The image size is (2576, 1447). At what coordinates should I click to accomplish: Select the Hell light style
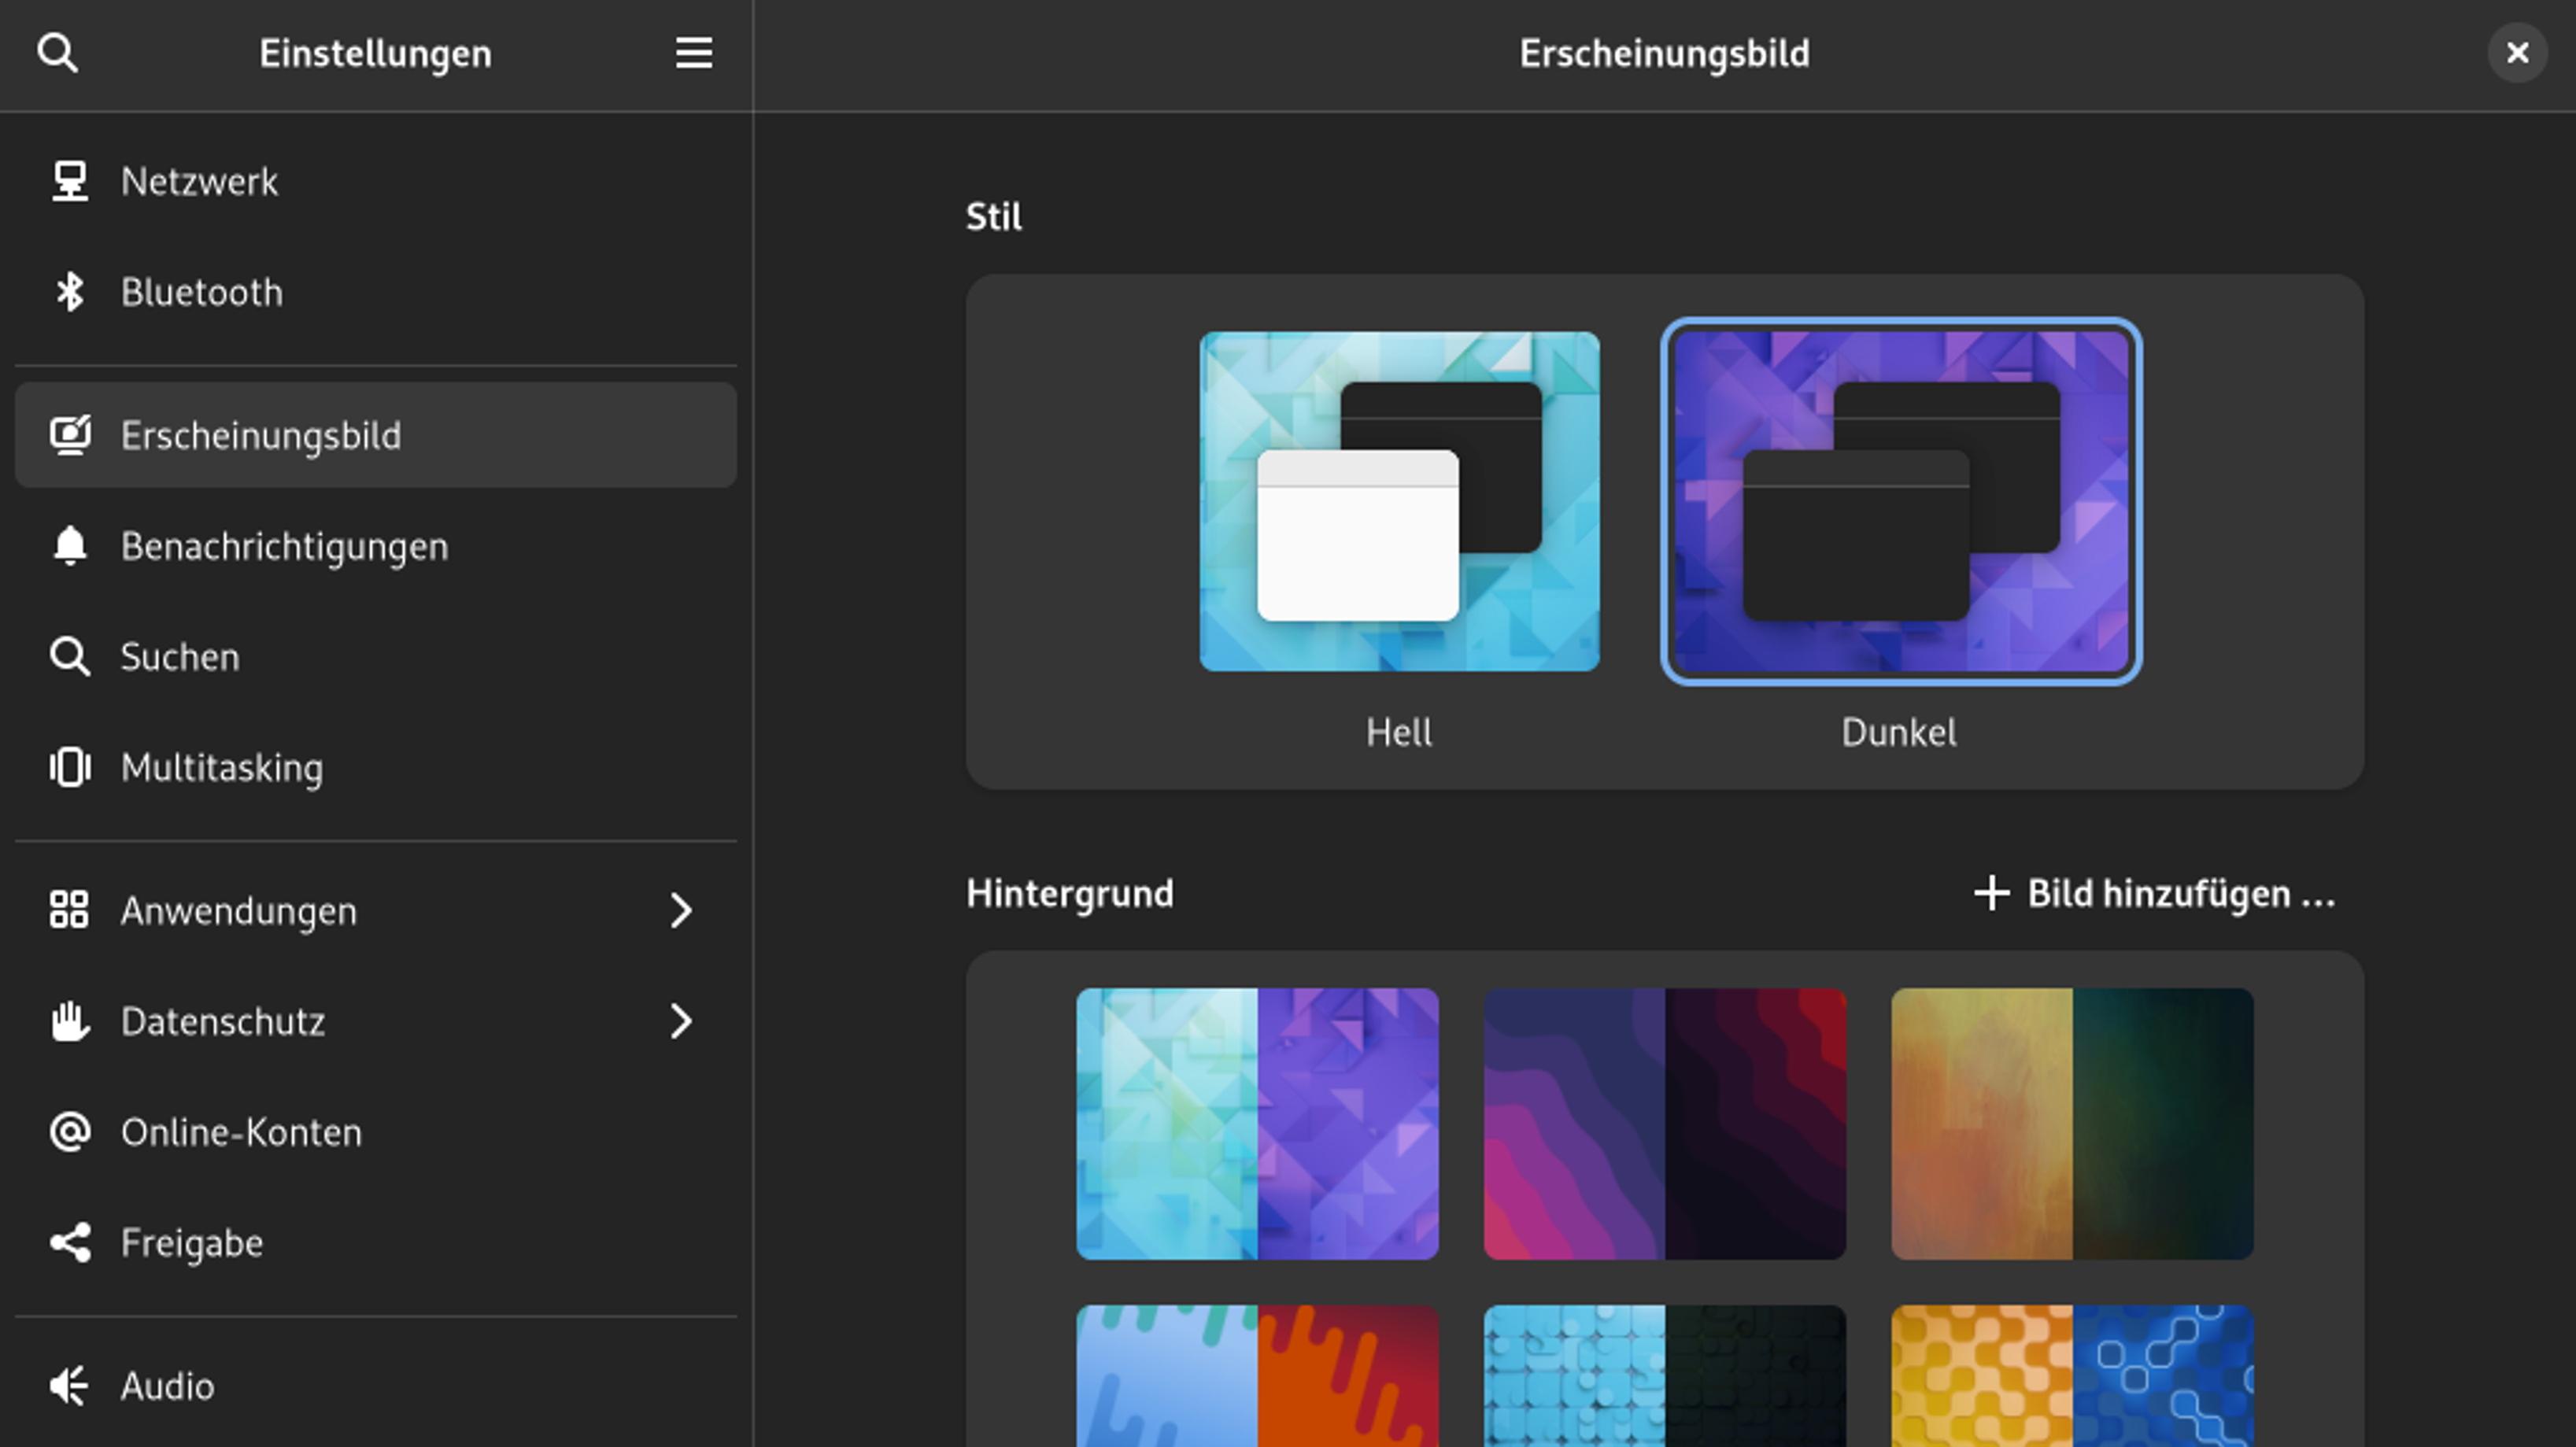click(x=1399, y=501)
